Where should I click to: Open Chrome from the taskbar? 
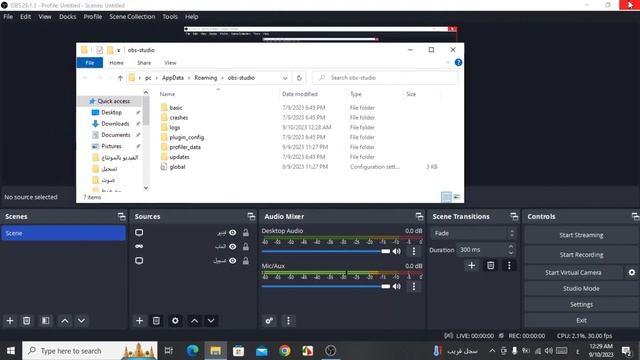pyautogui.click(x=285, y=351)
